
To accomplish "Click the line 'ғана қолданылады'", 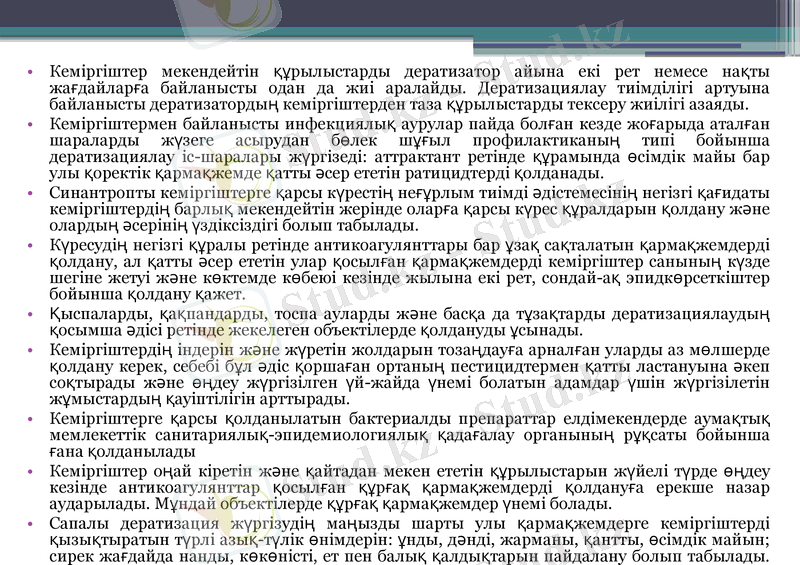I will 122,452.
